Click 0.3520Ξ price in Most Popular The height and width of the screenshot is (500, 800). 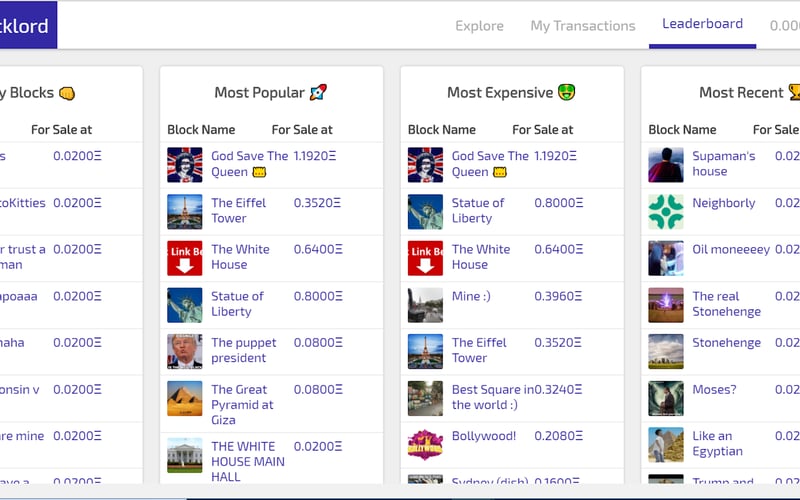pyautogui.click(x=317, y=203)
